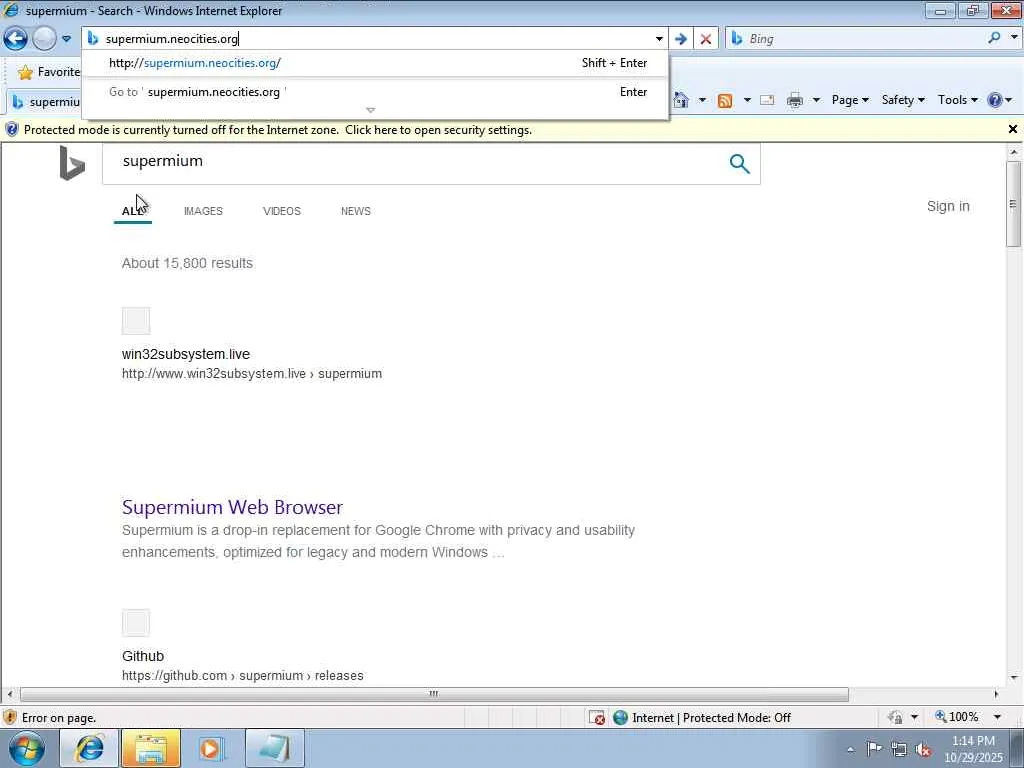Click the Error on page warning icon
Image resolution: width=1024 pixels, height=768 pixels.
point(10,718)
